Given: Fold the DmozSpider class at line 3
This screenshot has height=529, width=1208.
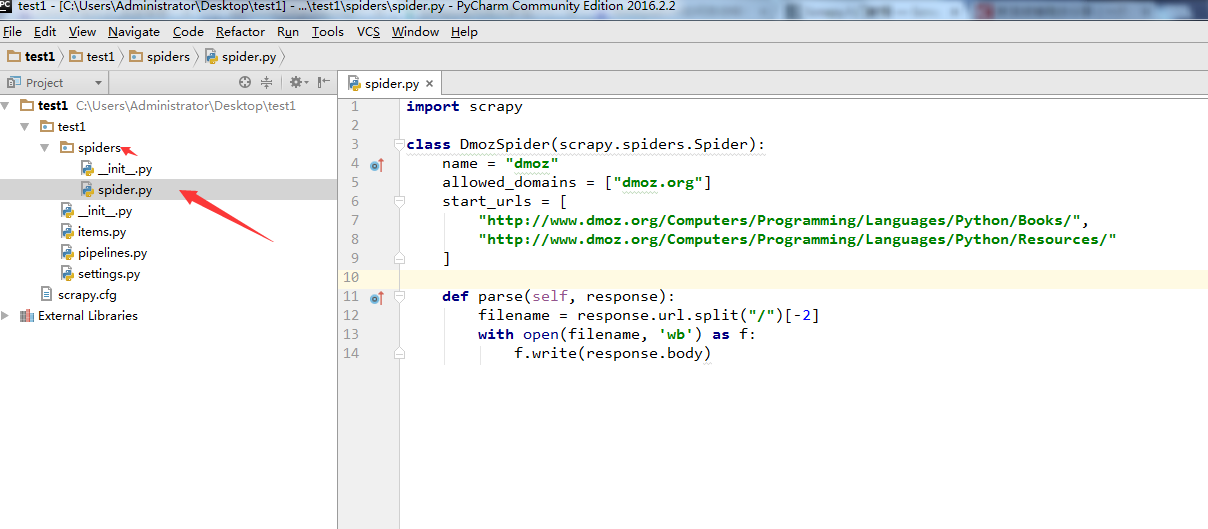Looking at the screenshot, I should pyautogui.click(x=399, y=144).
